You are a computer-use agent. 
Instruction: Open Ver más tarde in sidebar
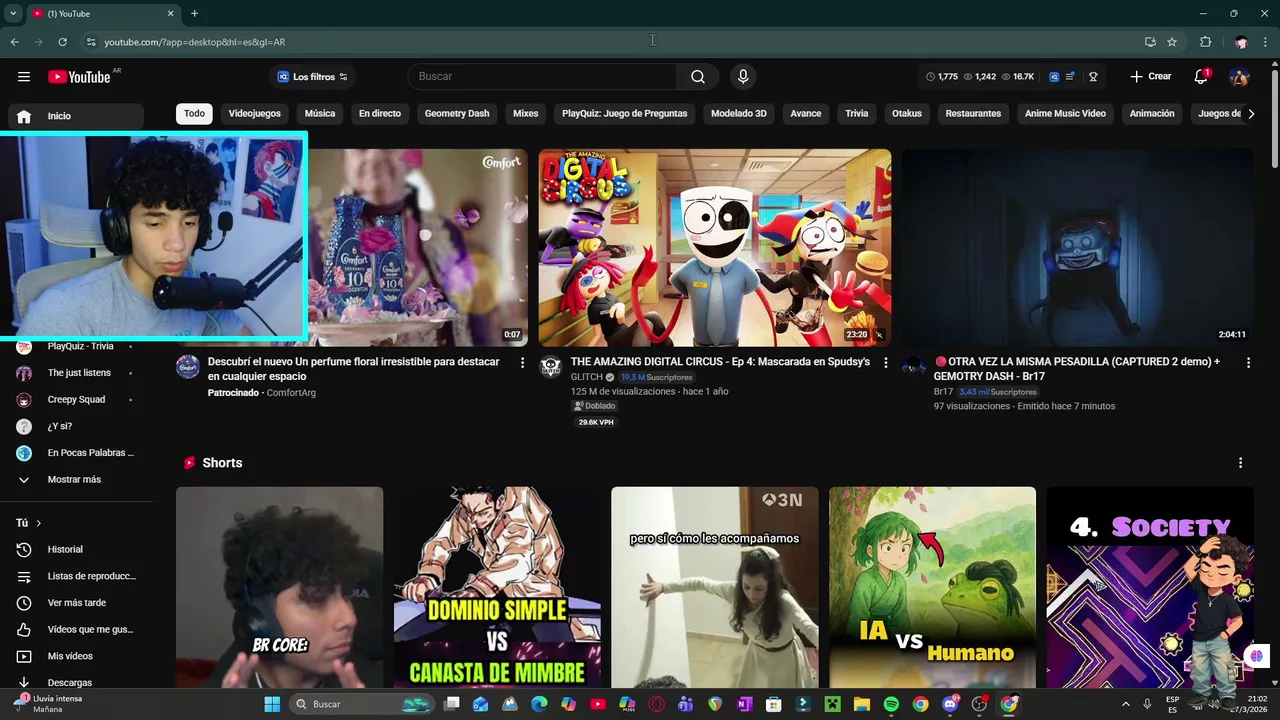click(x=78, y=603)
